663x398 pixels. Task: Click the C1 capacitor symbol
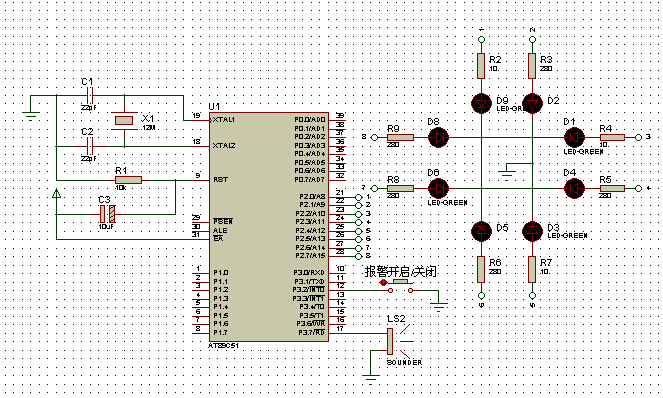pyautogui.click(x=90, y=95)
